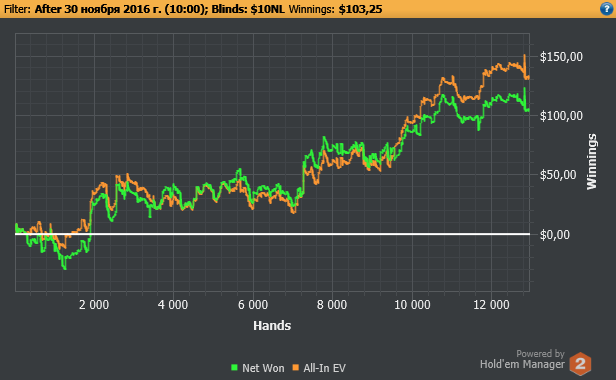Image resolution: width=616 pixels, height=380 pixels.
Task: Open the blue help question-mark icon
Action: tap(607, 9)
